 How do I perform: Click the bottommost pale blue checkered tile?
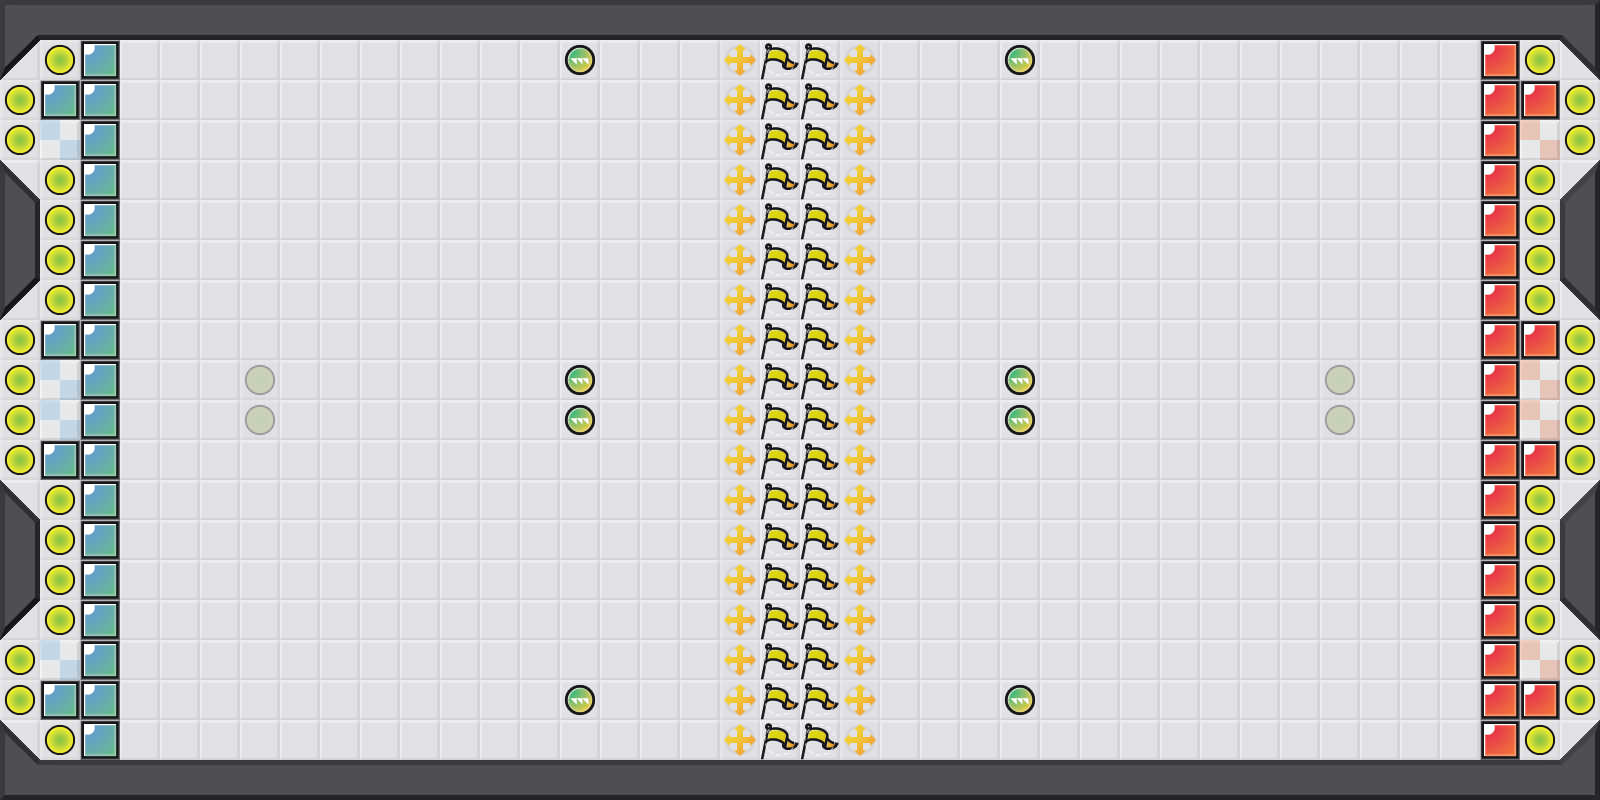click(x=60, y=660)
